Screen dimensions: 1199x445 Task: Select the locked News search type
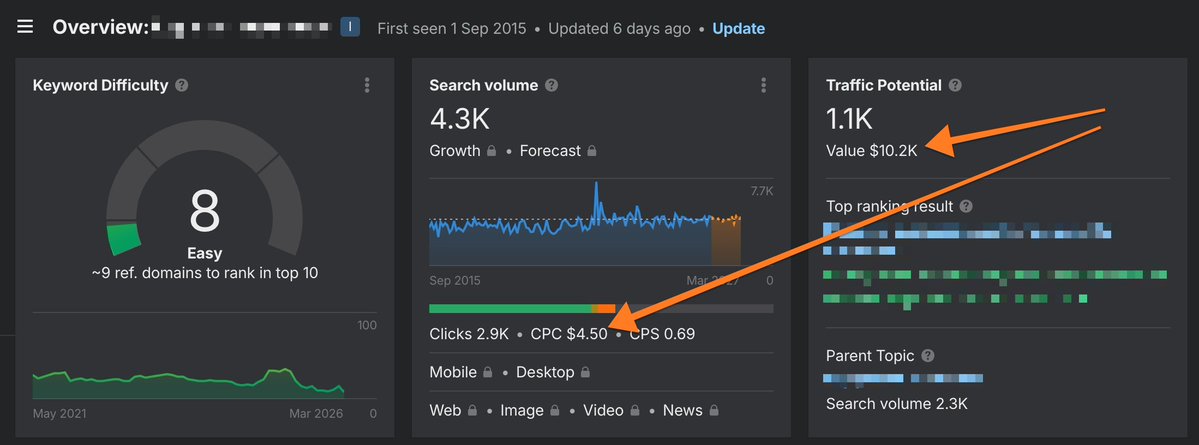691,411
